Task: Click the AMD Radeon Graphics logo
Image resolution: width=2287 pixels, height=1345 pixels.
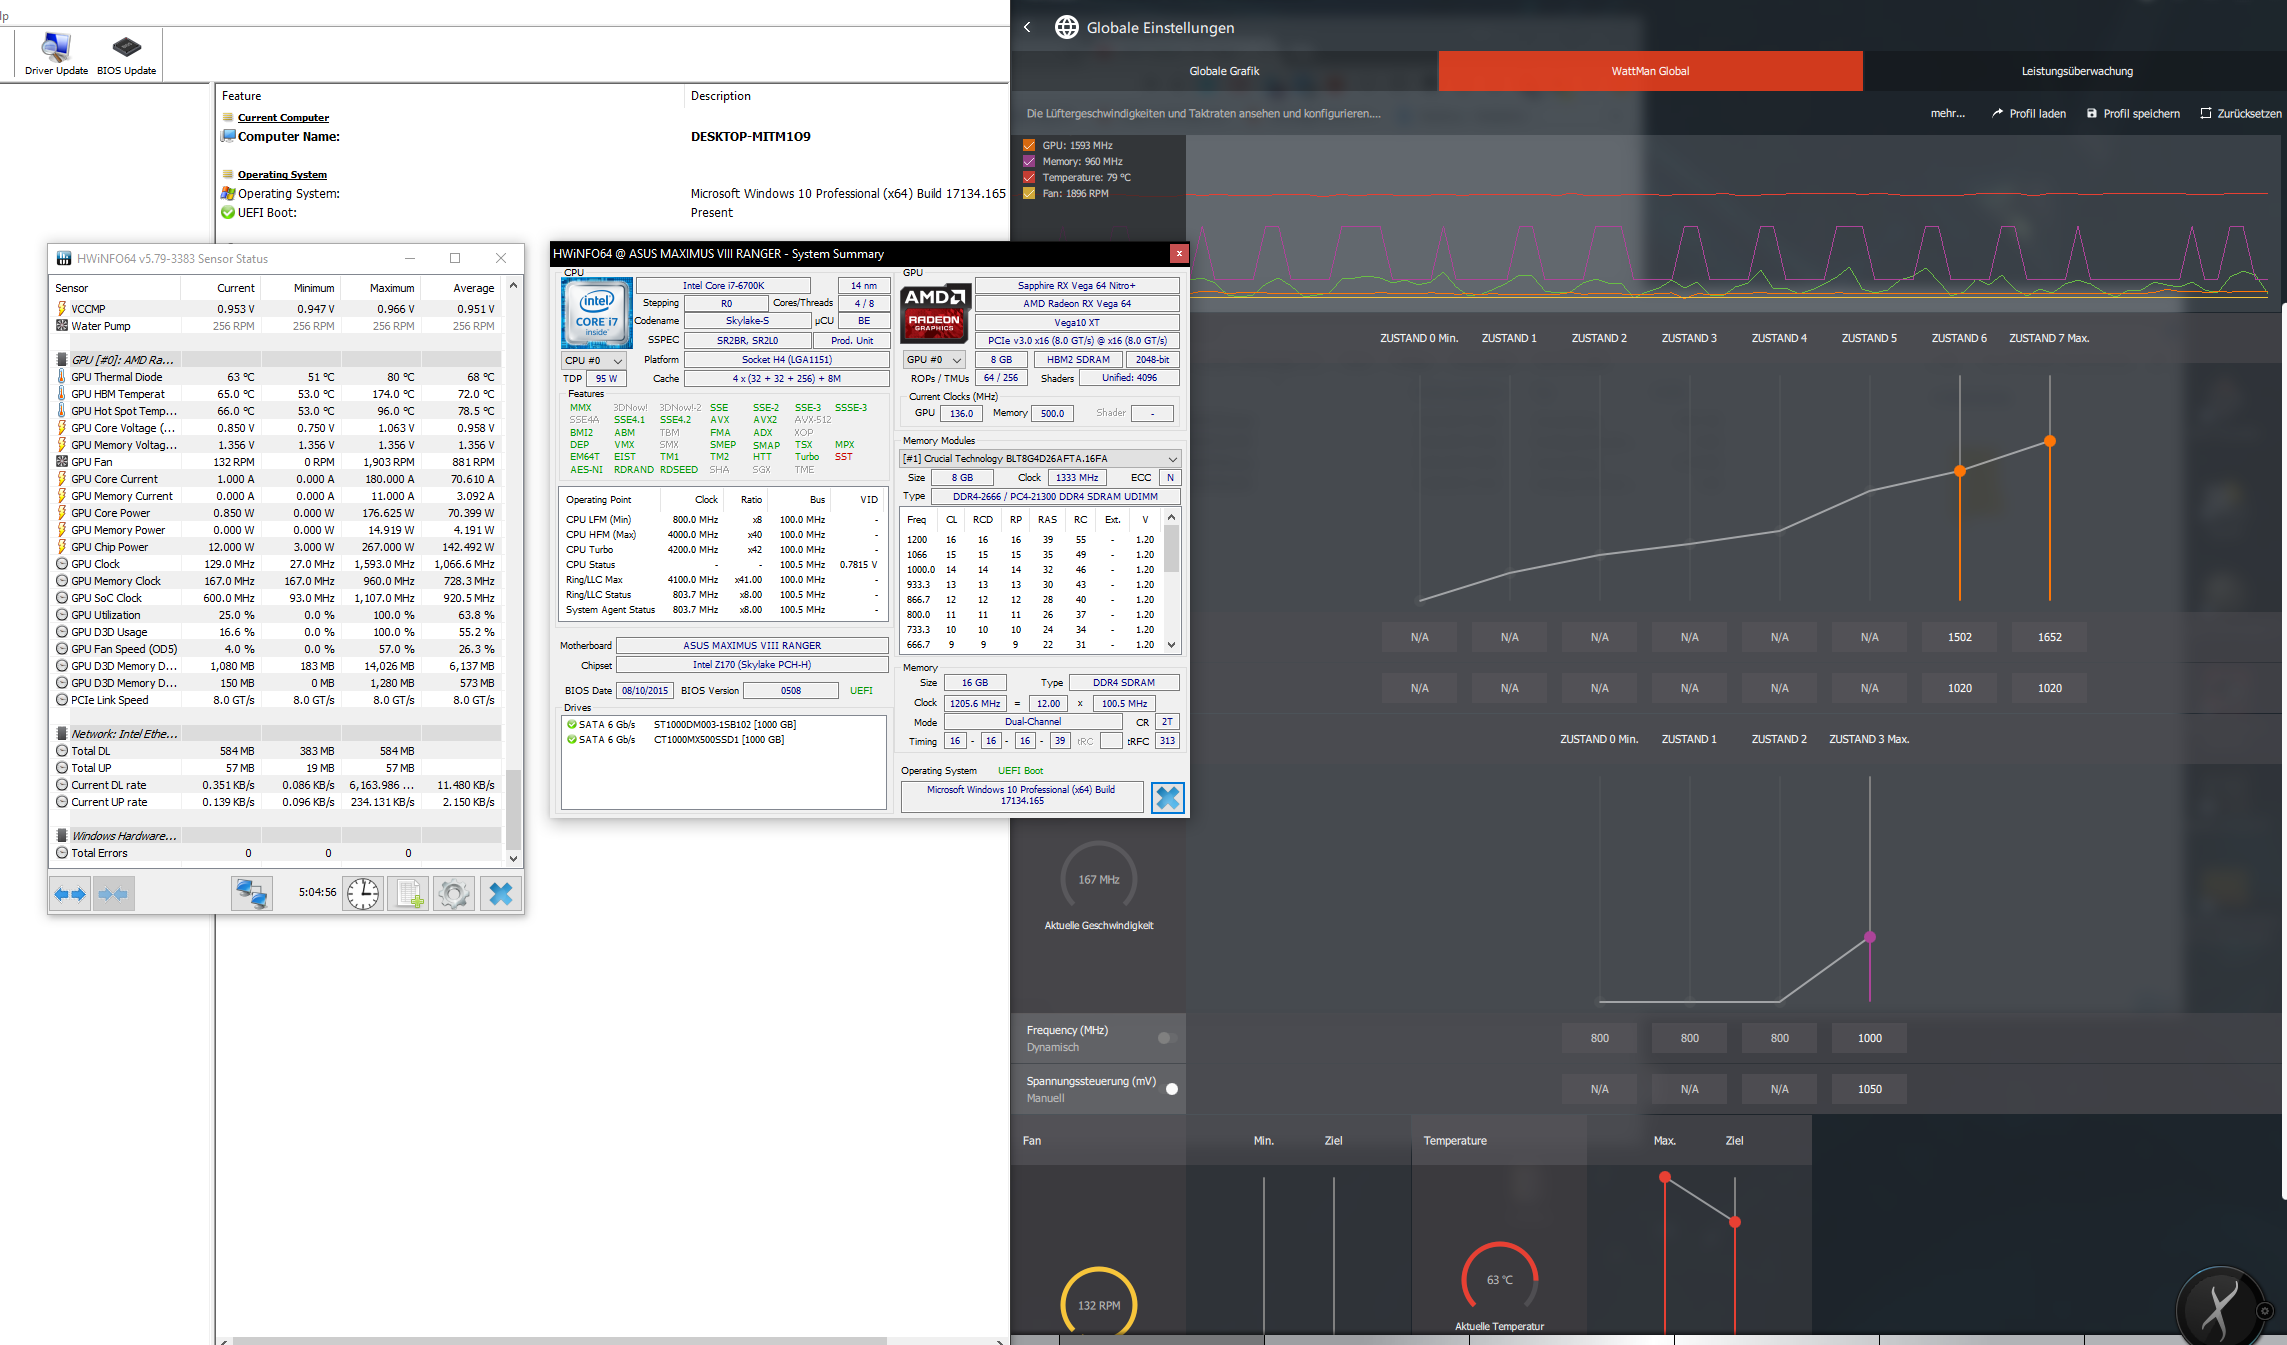Action: click(x=934, y=312)
